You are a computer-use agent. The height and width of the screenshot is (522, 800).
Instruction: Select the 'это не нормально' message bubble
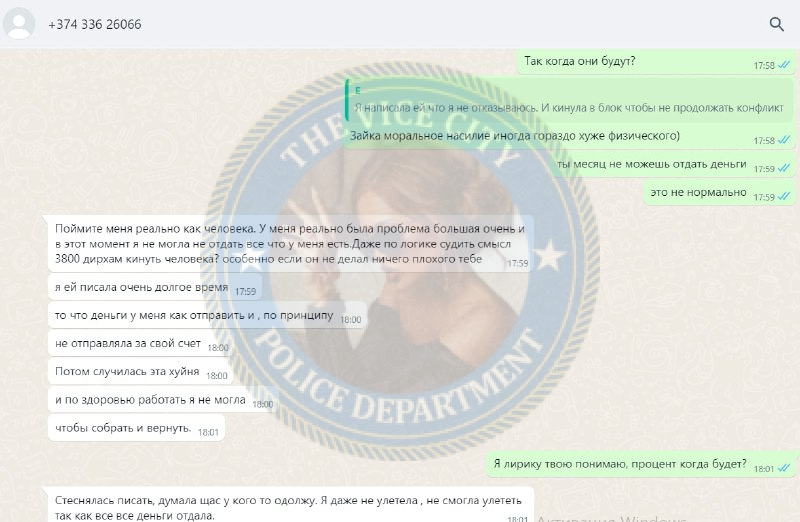(719, 193)
